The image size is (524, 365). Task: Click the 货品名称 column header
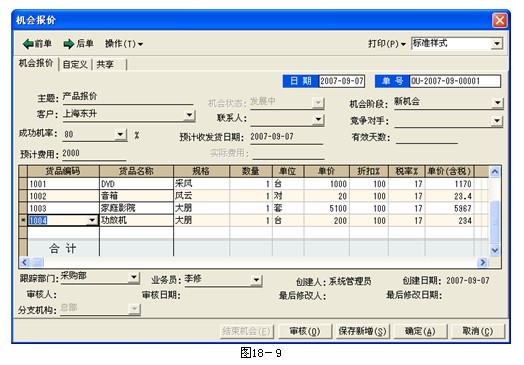[136, 171]
